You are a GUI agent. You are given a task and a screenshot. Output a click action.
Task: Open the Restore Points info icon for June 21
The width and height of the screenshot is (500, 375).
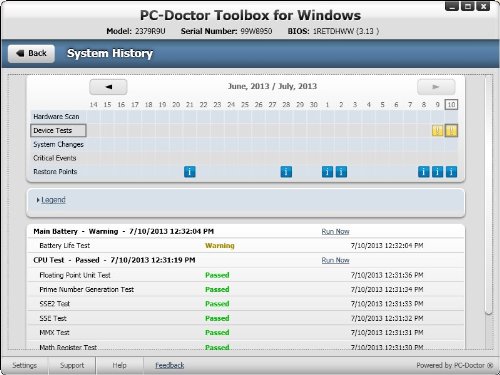(190, 172)
